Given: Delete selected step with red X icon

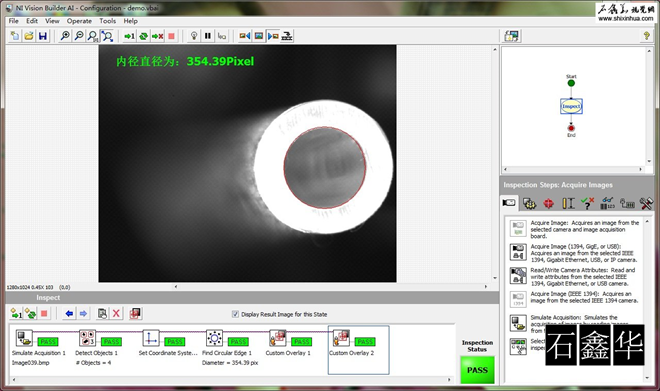Looking at the screenshot, I should (x=116, y=314).
